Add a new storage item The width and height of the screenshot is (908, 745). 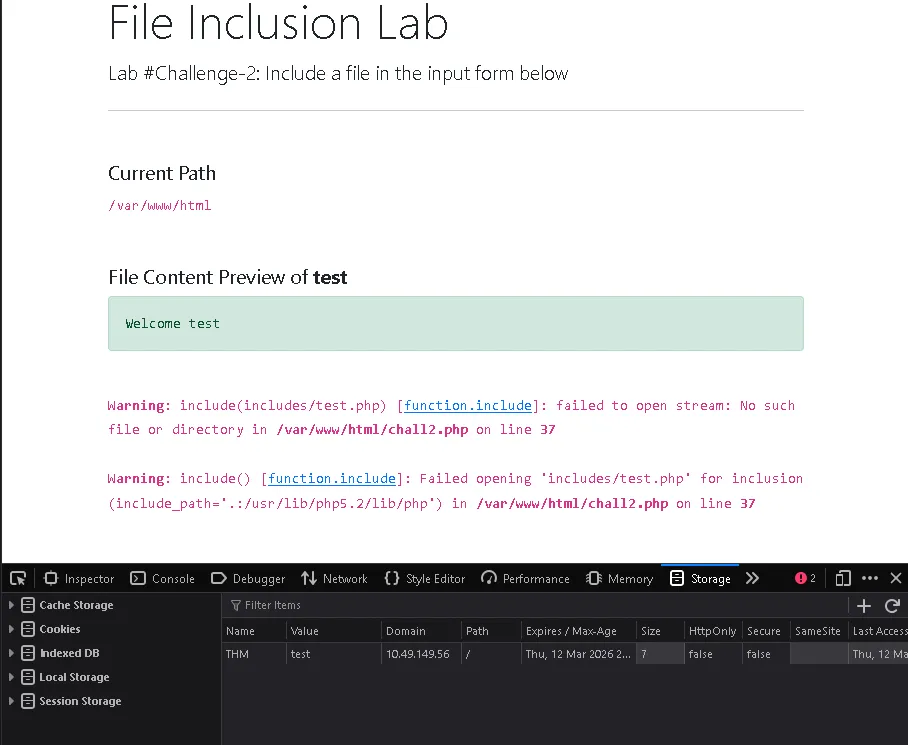pos(865,605)
